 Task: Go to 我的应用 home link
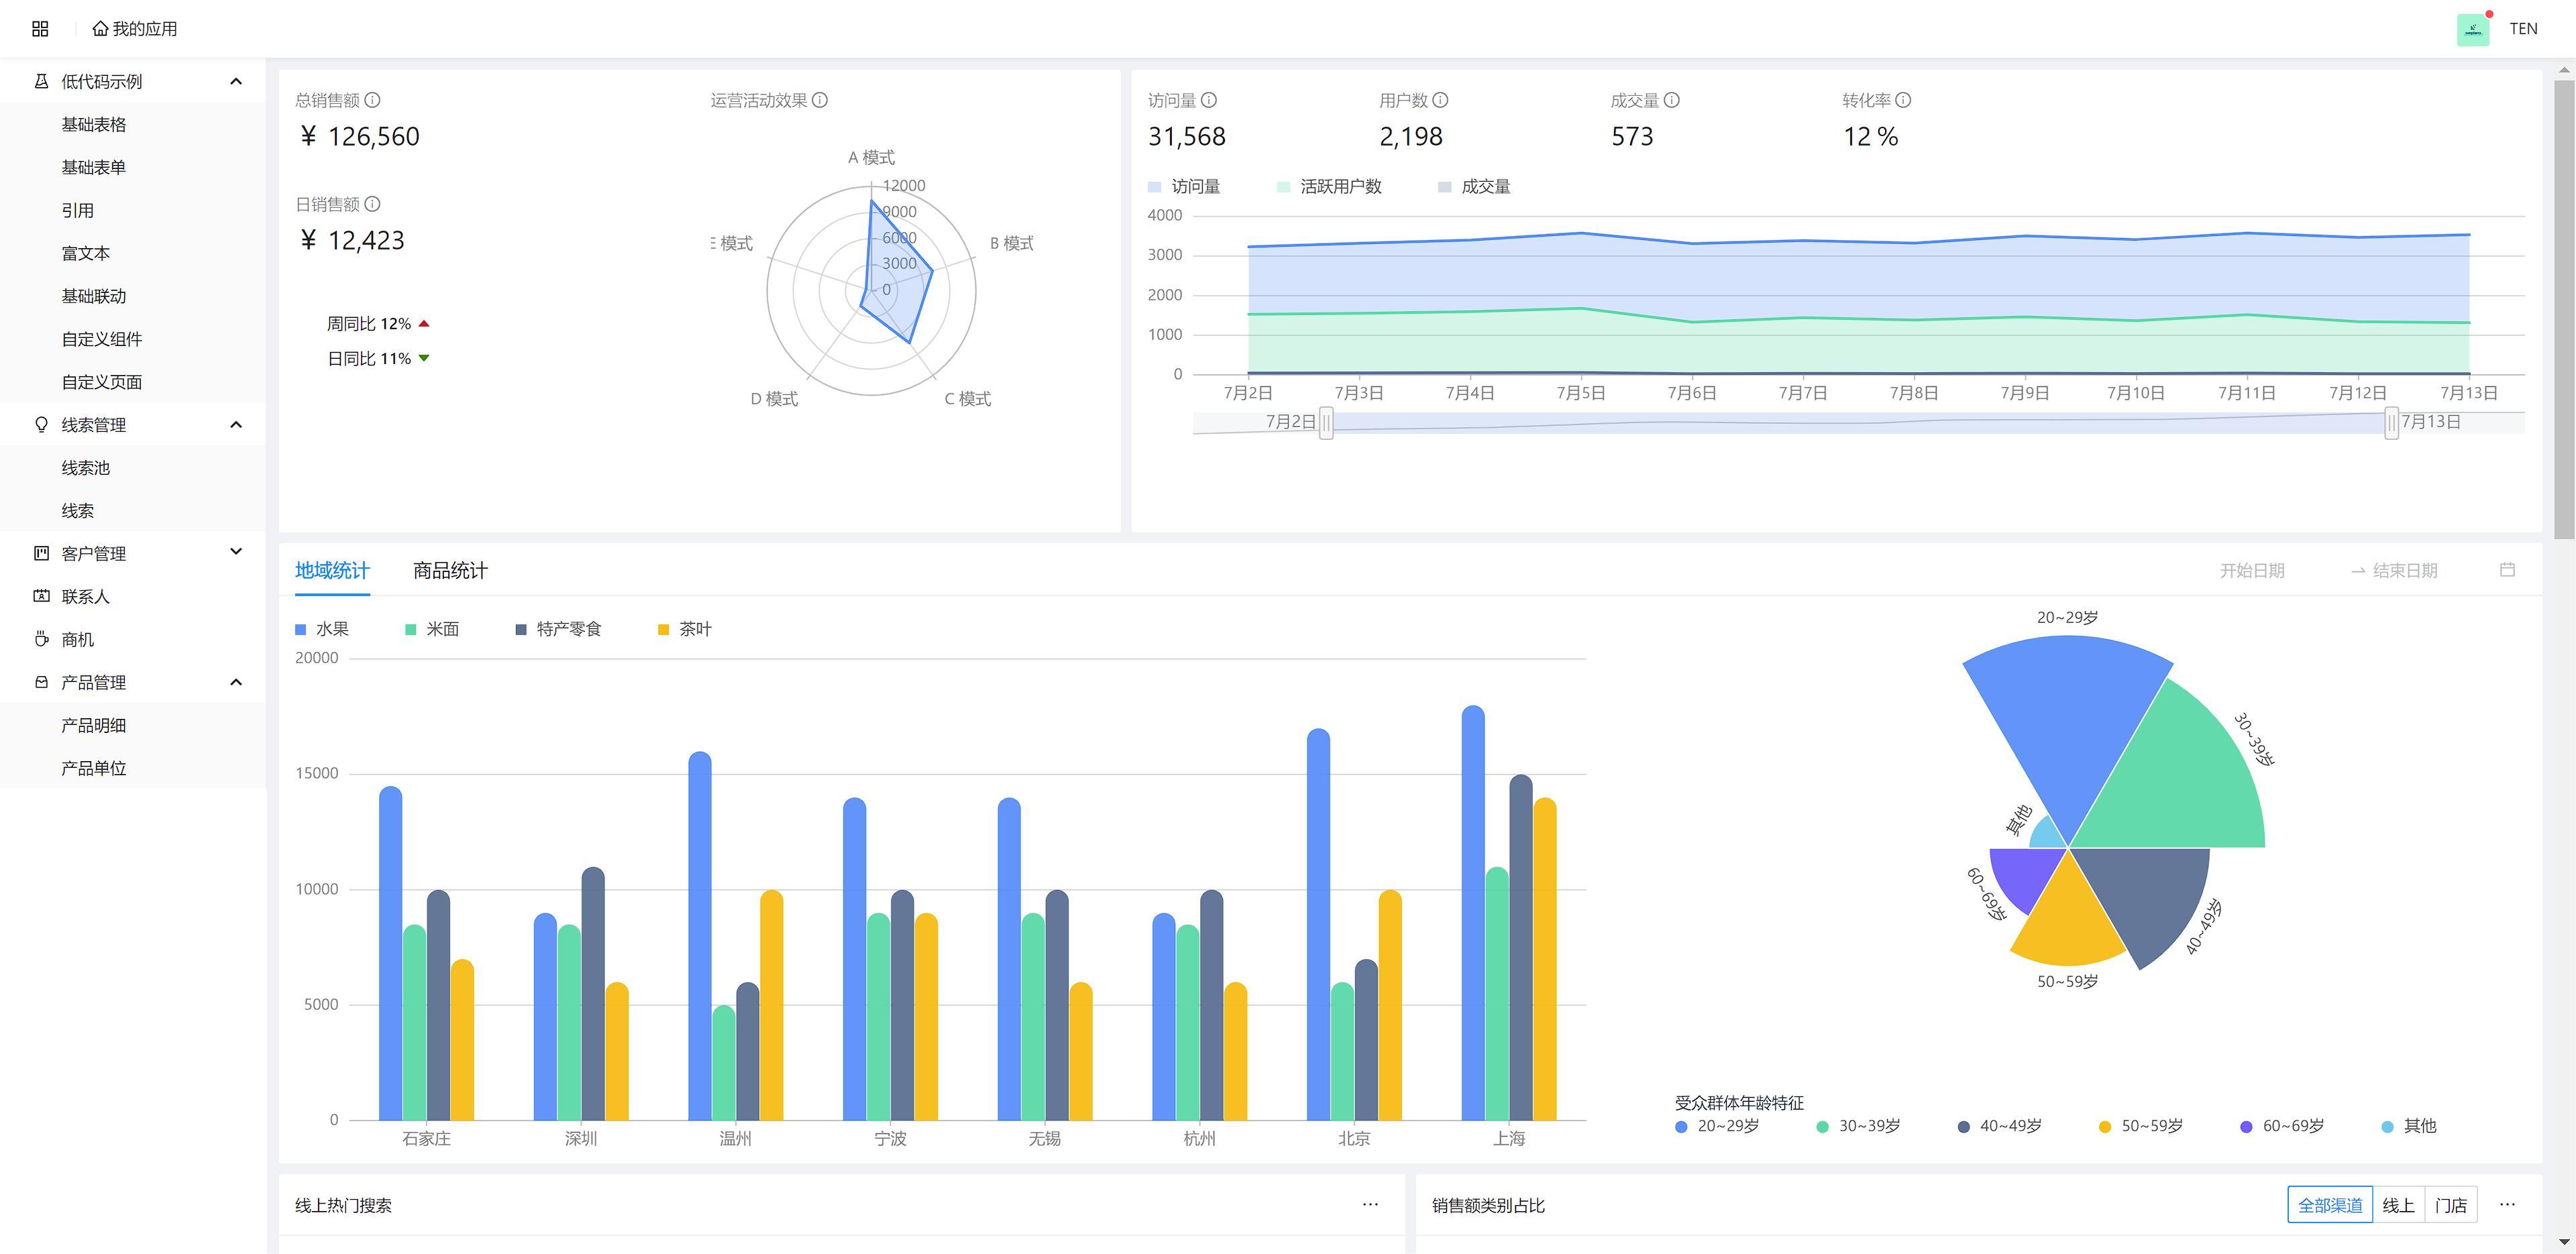click(135, 29)
